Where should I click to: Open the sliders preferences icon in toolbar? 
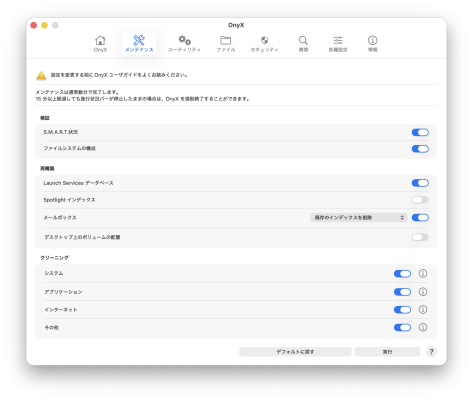coord(338,40)
